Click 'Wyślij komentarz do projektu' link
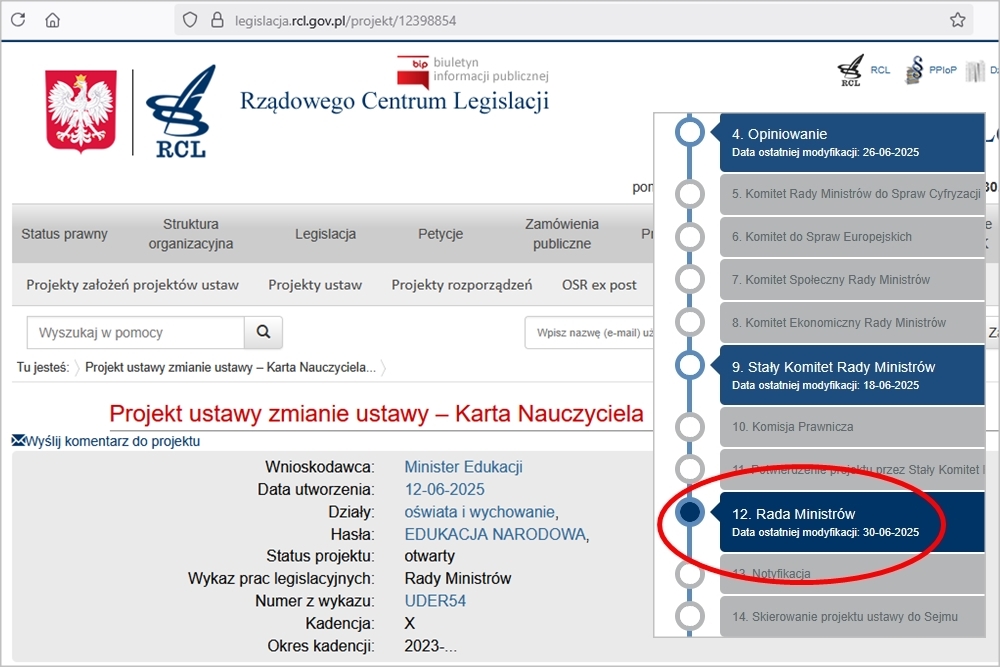 112,441
